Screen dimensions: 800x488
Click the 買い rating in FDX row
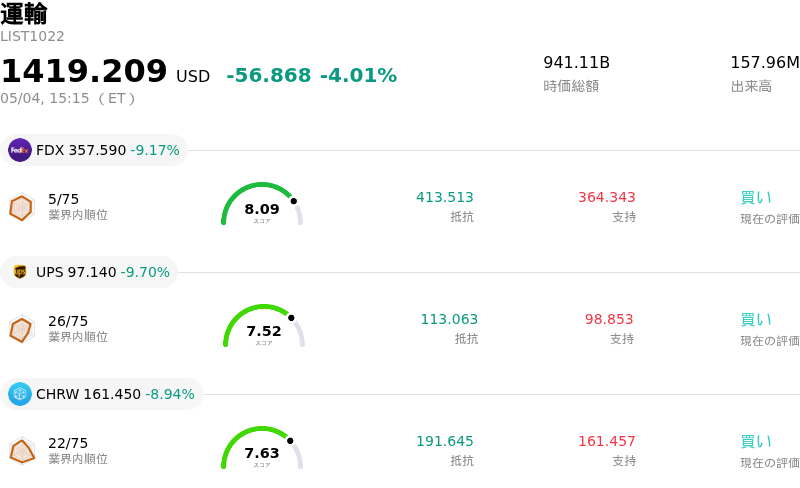756,197
